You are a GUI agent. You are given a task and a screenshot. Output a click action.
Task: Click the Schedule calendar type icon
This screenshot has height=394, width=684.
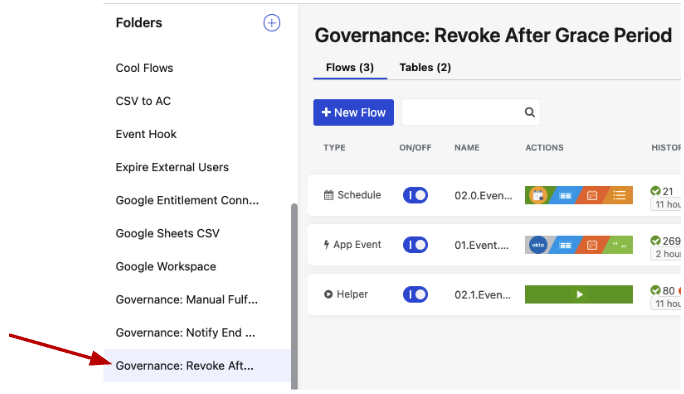[328, 195]
